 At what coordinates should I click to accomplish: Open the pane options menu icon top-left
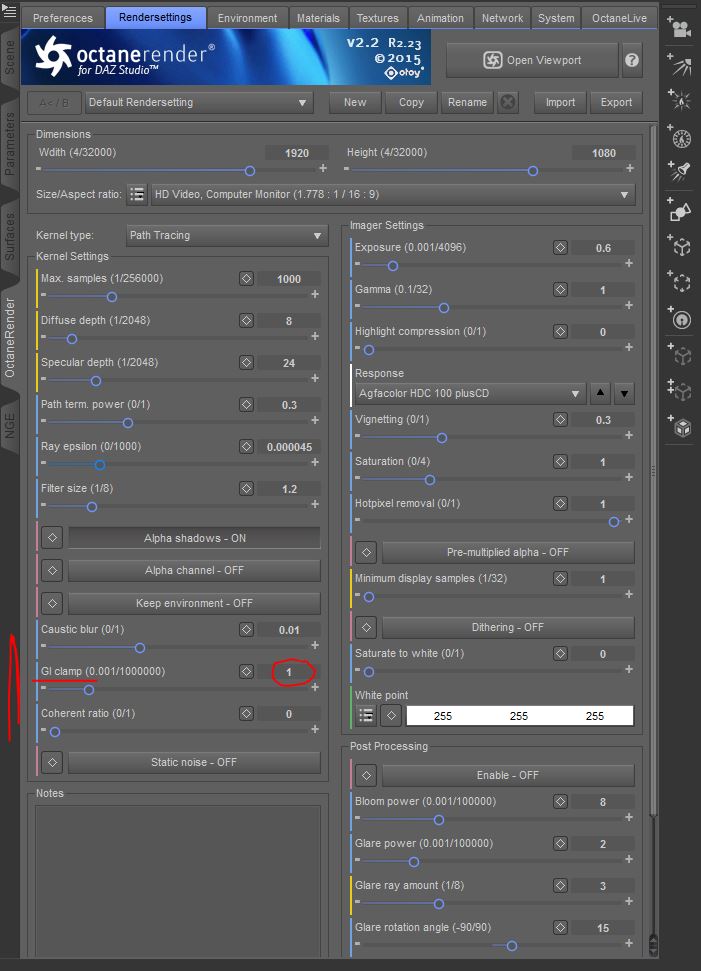(x=9, y=11)
